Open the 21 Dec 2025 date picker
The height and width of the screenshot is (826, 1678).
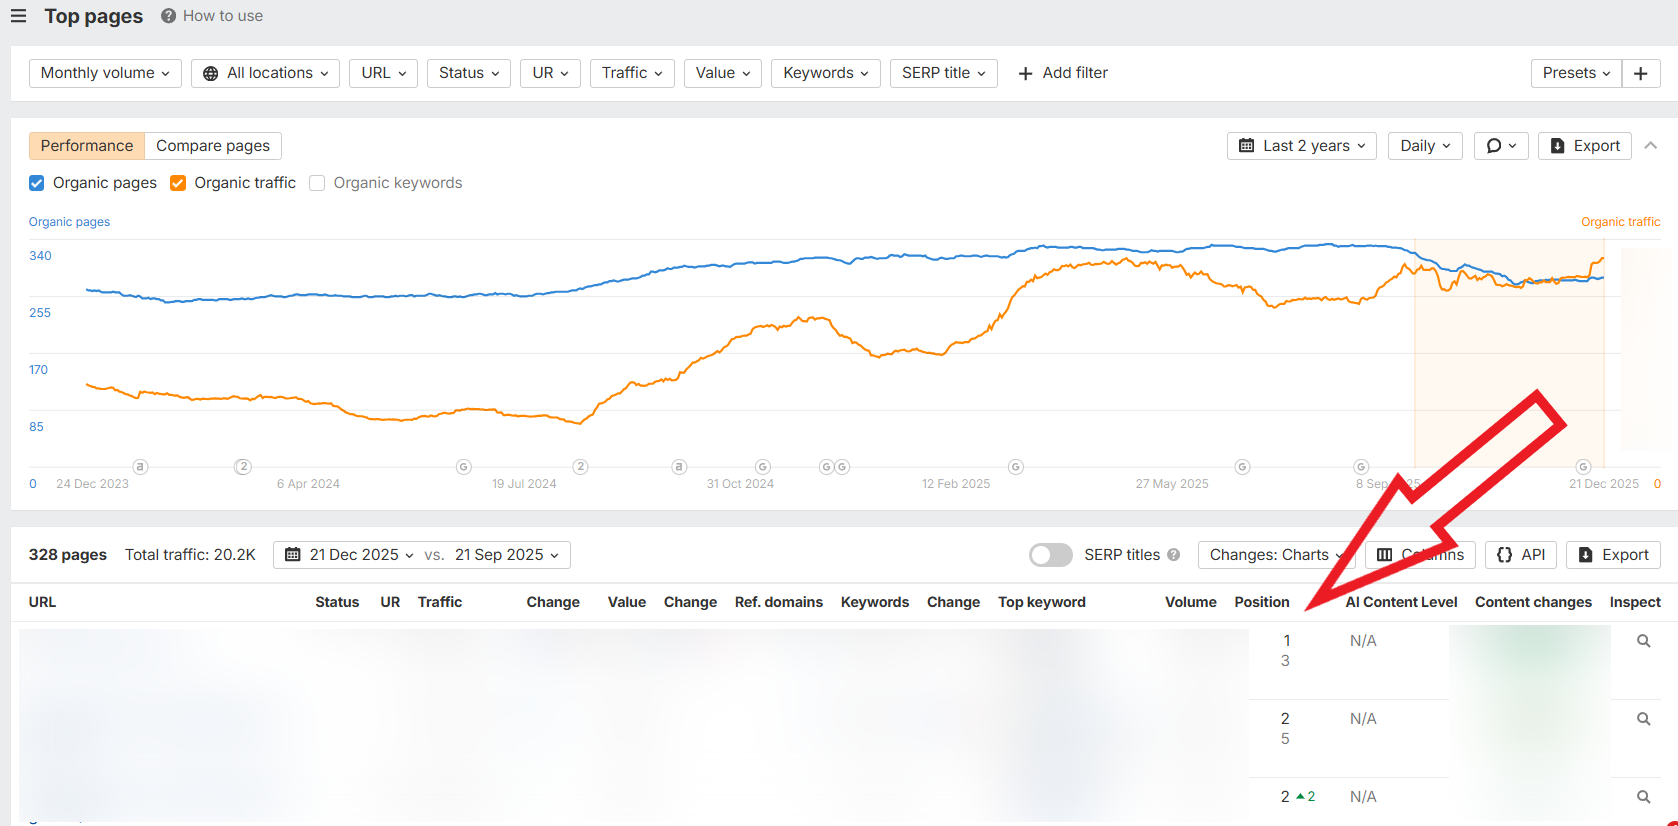click(349, 555)
